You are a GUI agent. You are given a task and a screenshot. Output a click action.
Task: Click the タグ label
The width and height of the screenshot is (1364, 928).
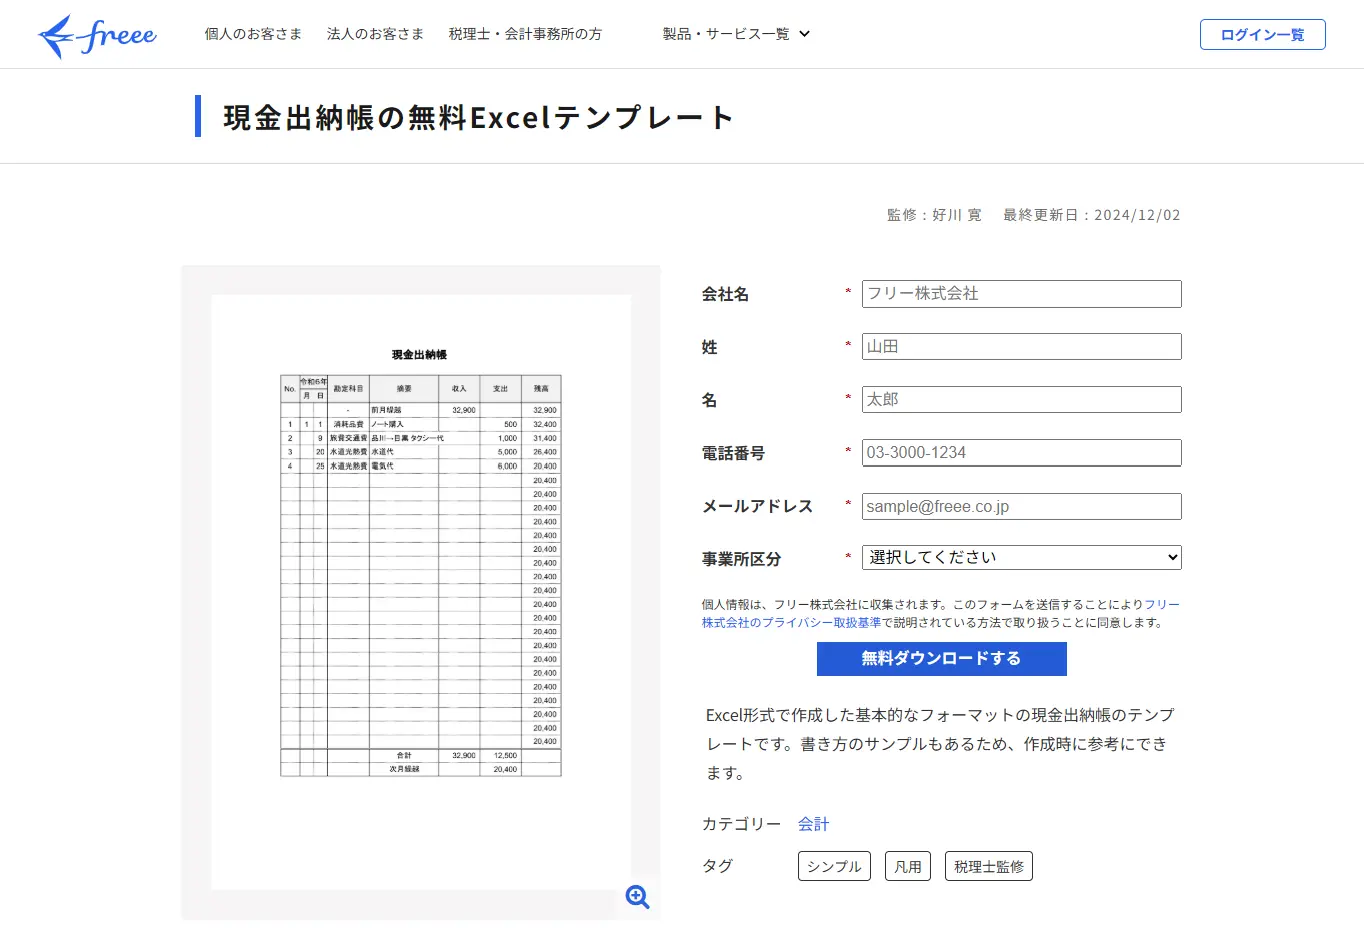click(x=718, y=866)
